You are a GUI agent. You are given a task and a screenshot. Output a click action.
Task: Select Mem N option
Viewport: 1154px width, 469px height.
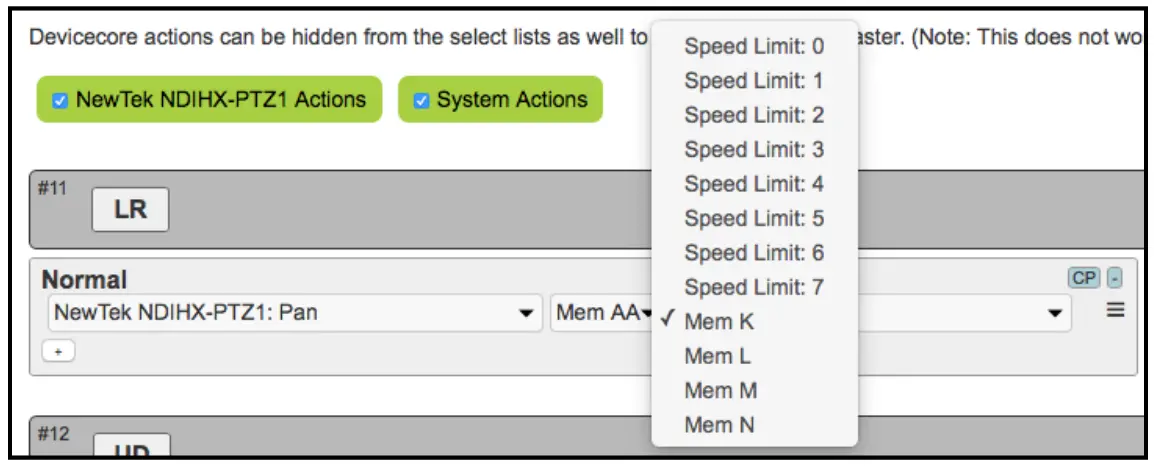(x=720, y=425)
